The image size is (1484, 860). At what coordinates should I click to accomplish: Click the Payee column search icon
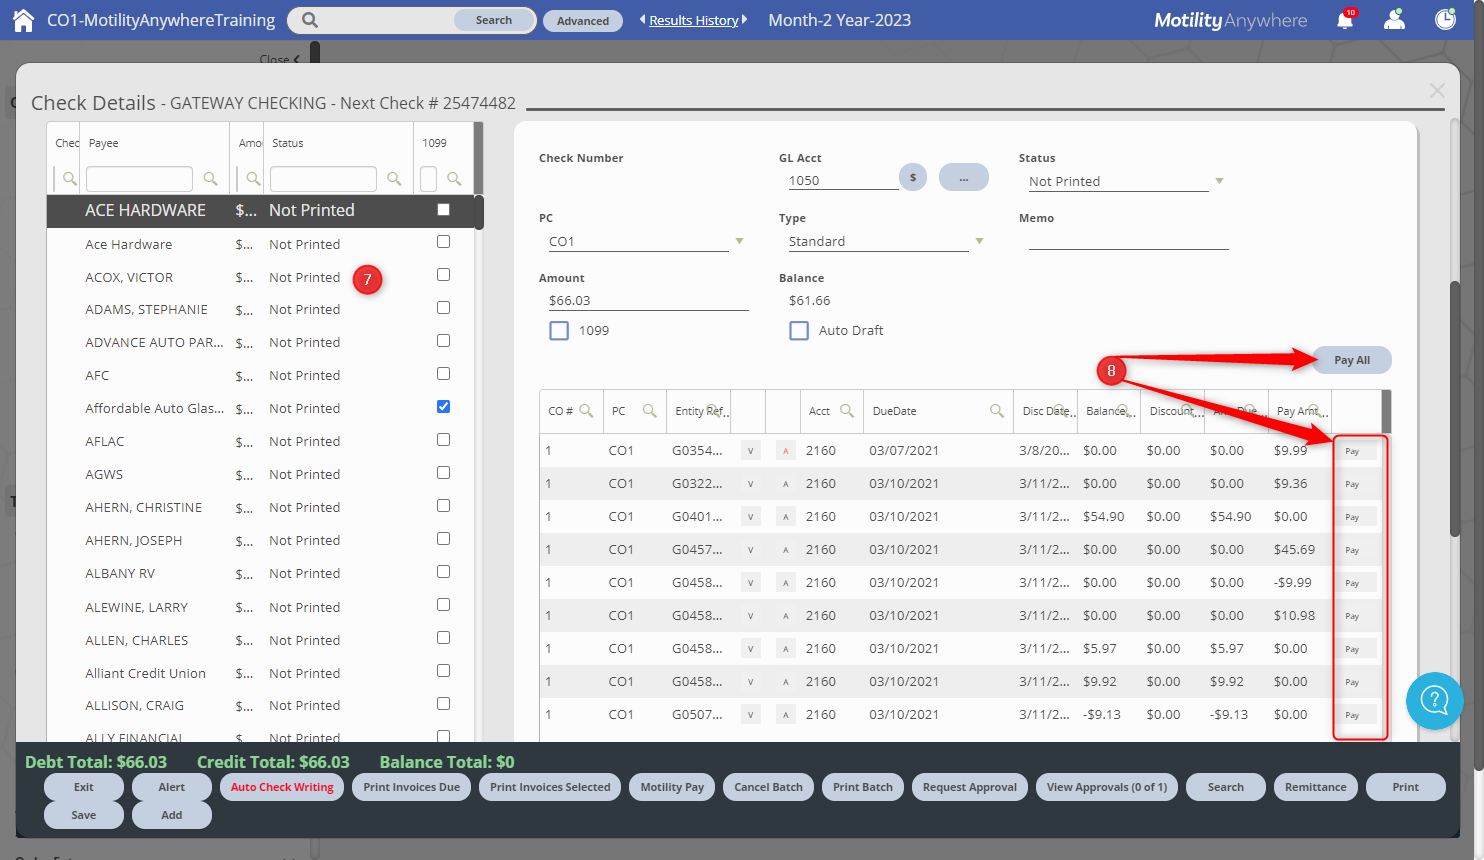(x=211, y=179)
